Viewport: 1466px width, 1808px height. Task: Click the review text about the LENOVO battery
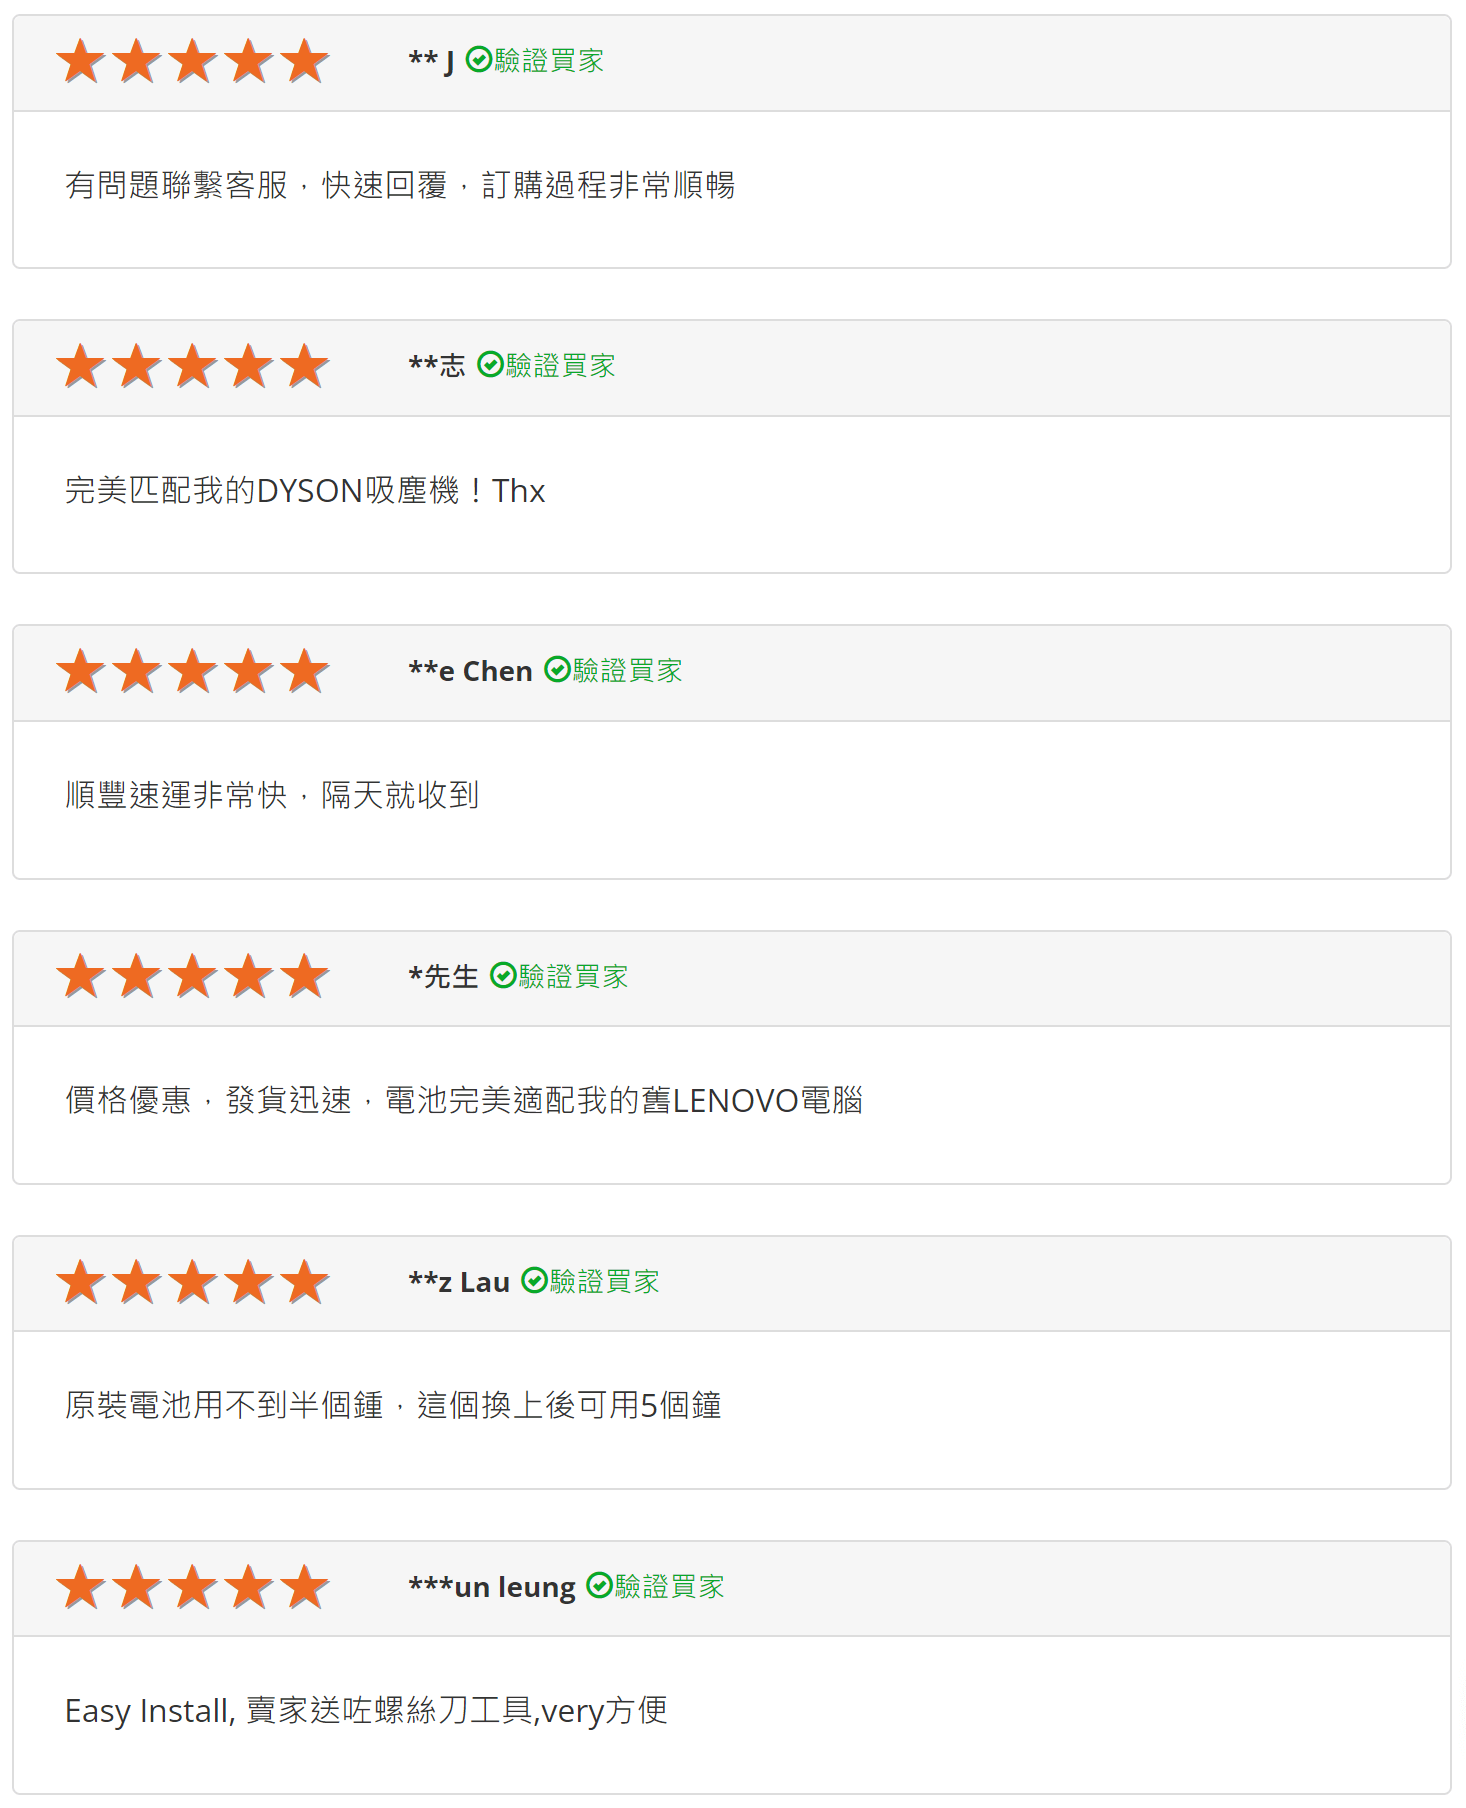pos(463,1101)
